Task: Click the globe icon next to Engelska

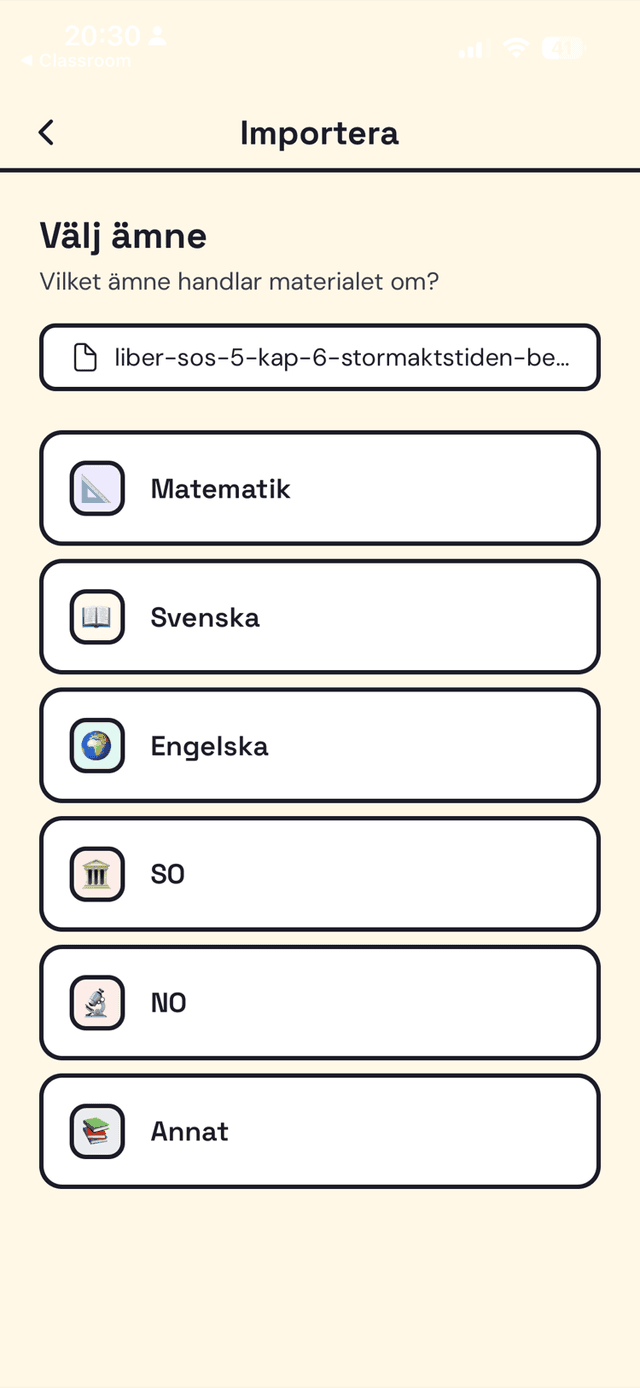Action: (97, 745)
